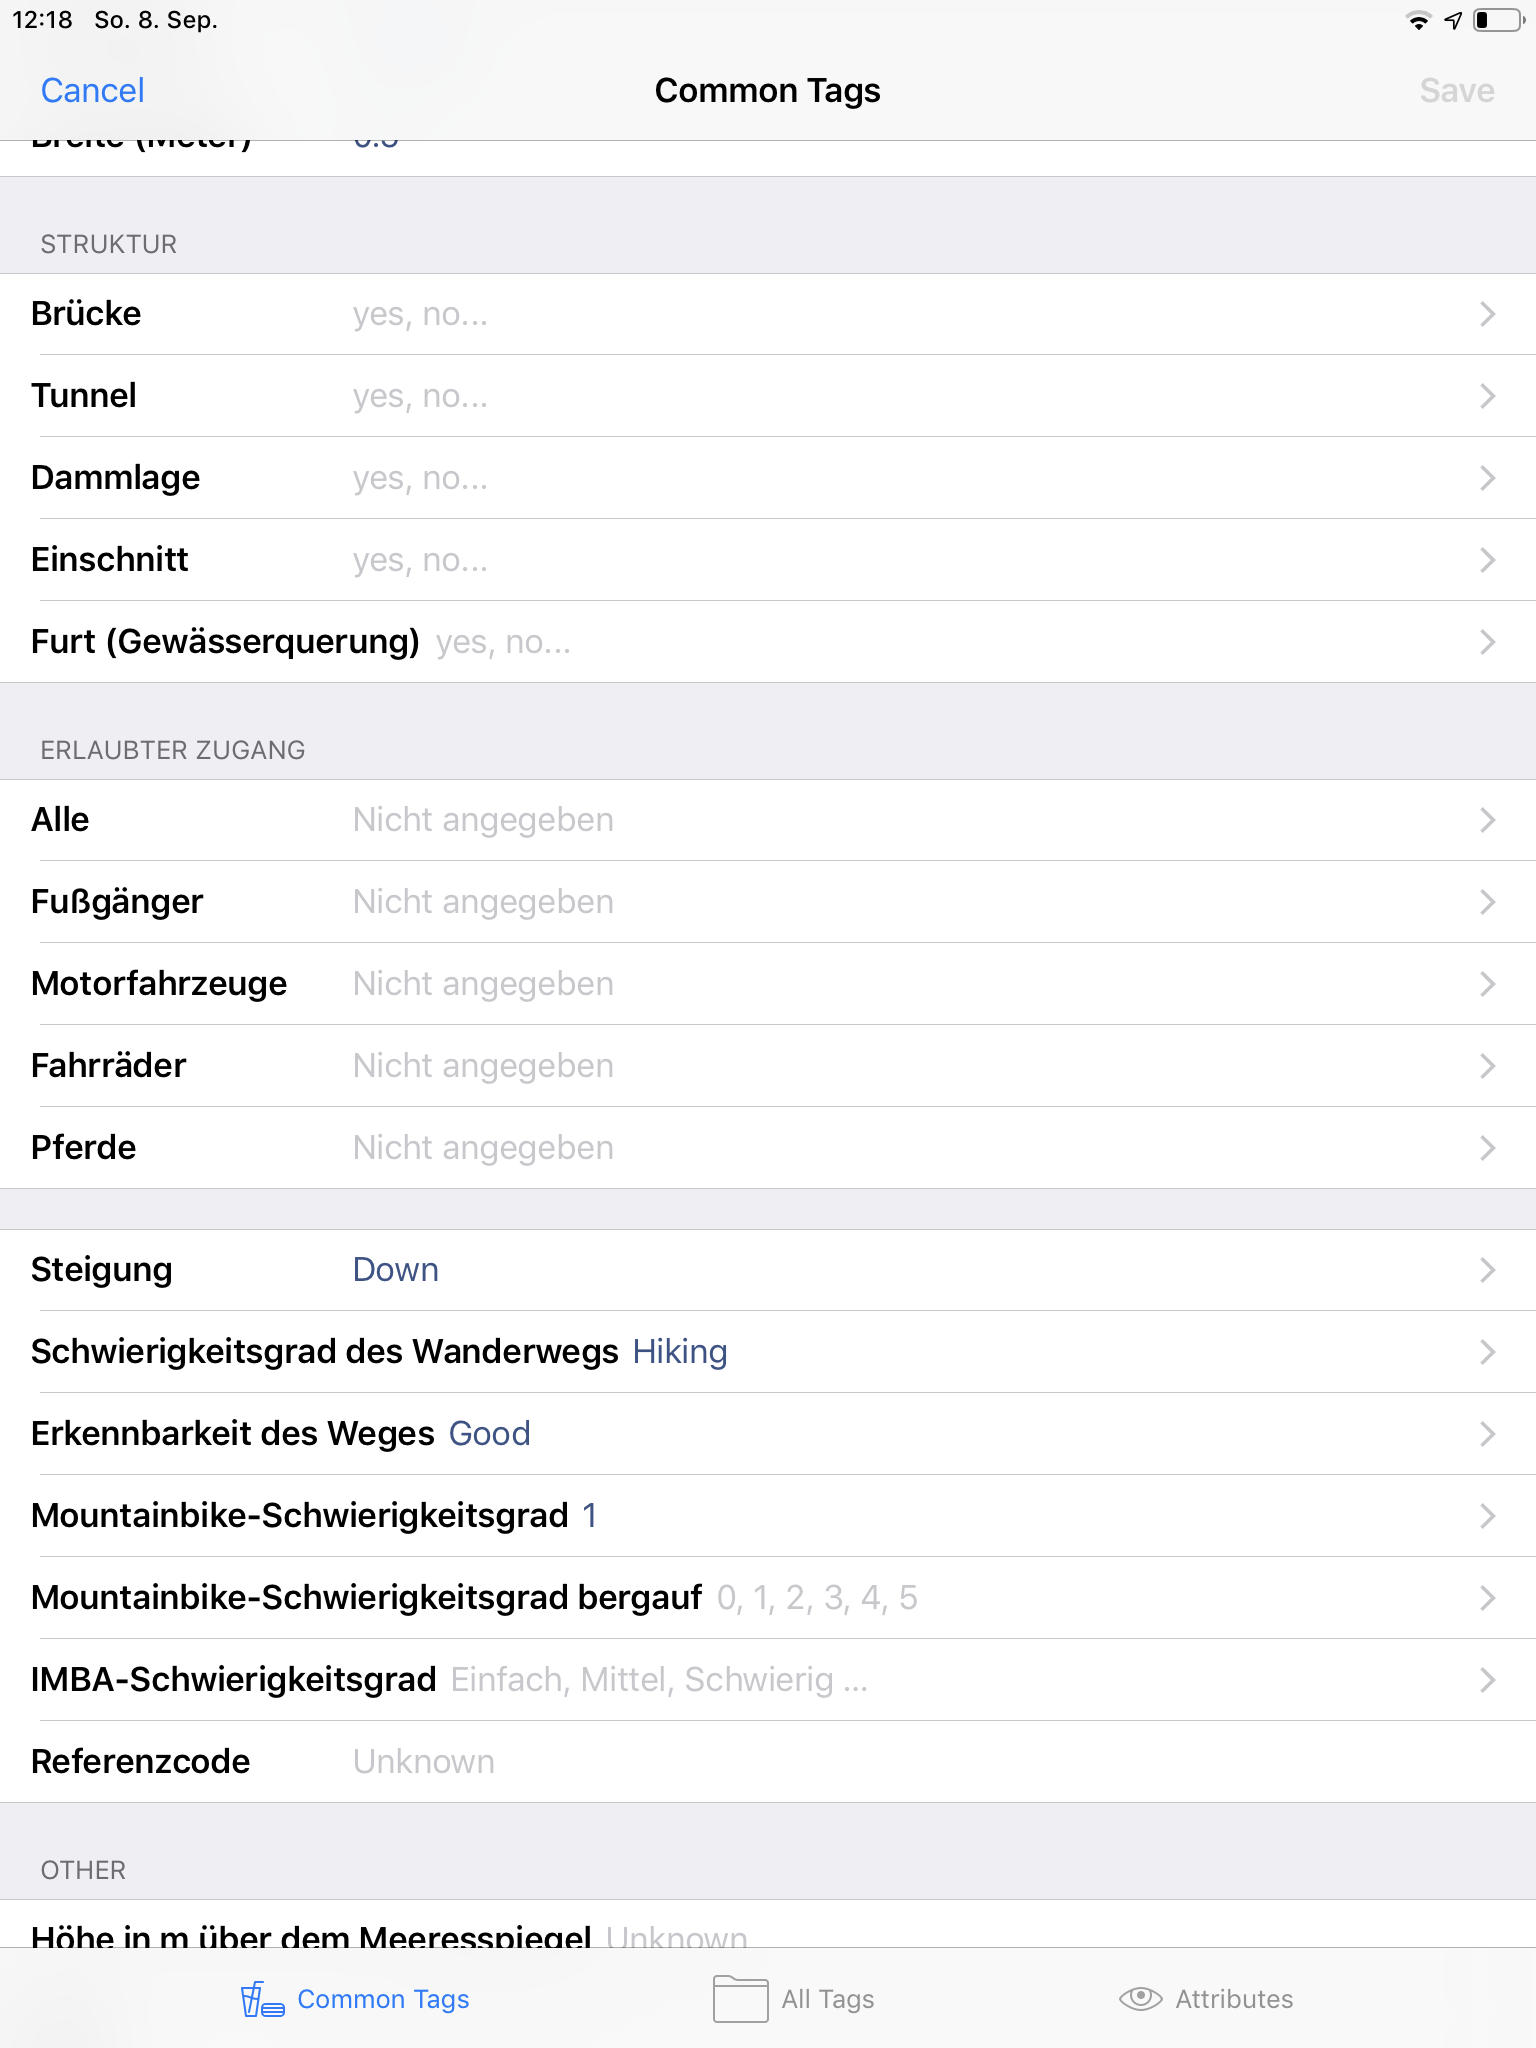Image resolution: width=1536 pixels, height=2048 pixels.
Task: Tap the location arrow status icon
Action: click(1453, 21)
